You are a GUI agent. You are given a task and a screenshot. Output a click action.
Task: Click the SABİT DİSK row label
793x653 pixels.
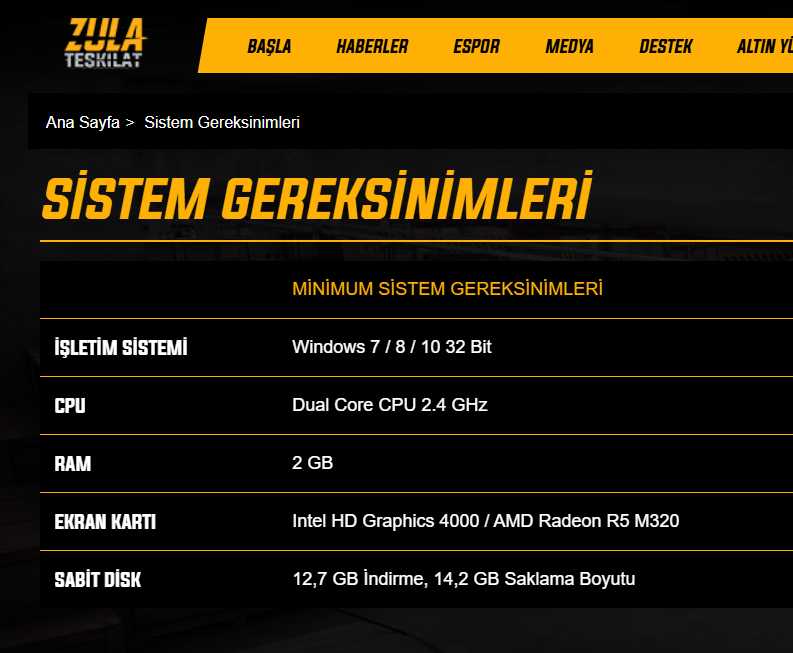coord(98,580)
